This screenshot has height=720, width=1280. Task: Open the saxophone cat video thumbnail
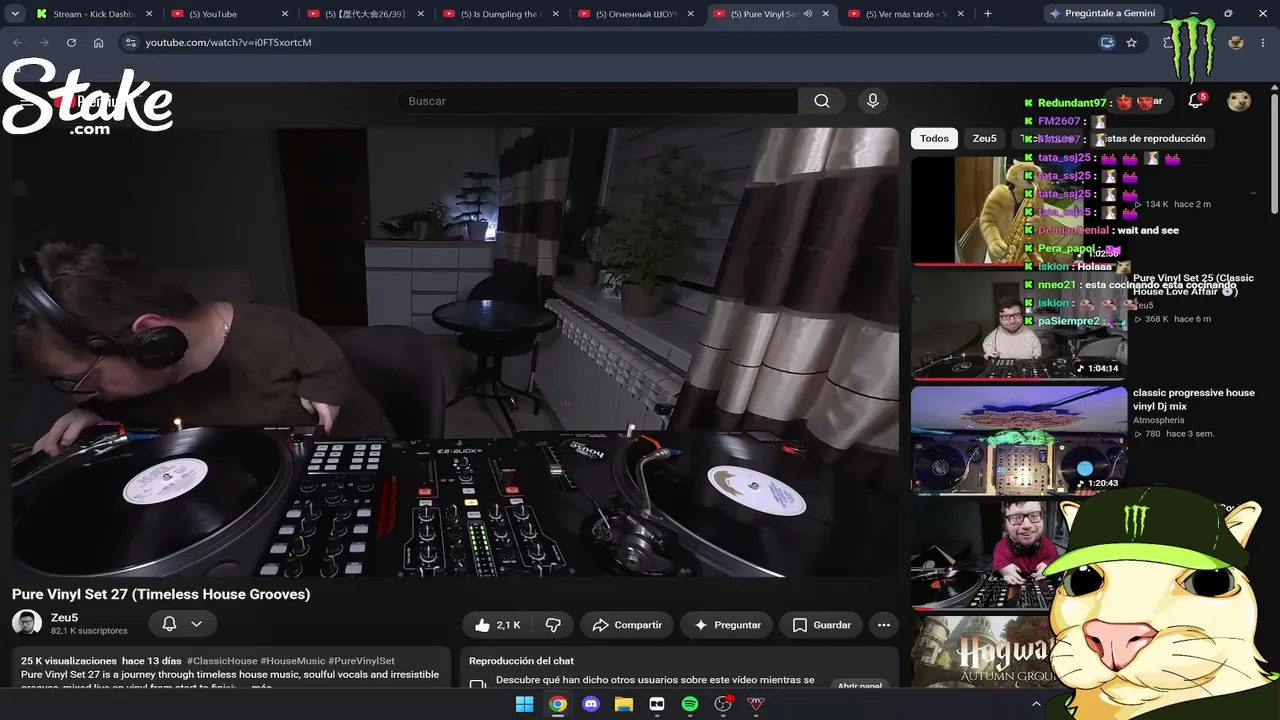pyautogui.click(x=1019, y=209)
